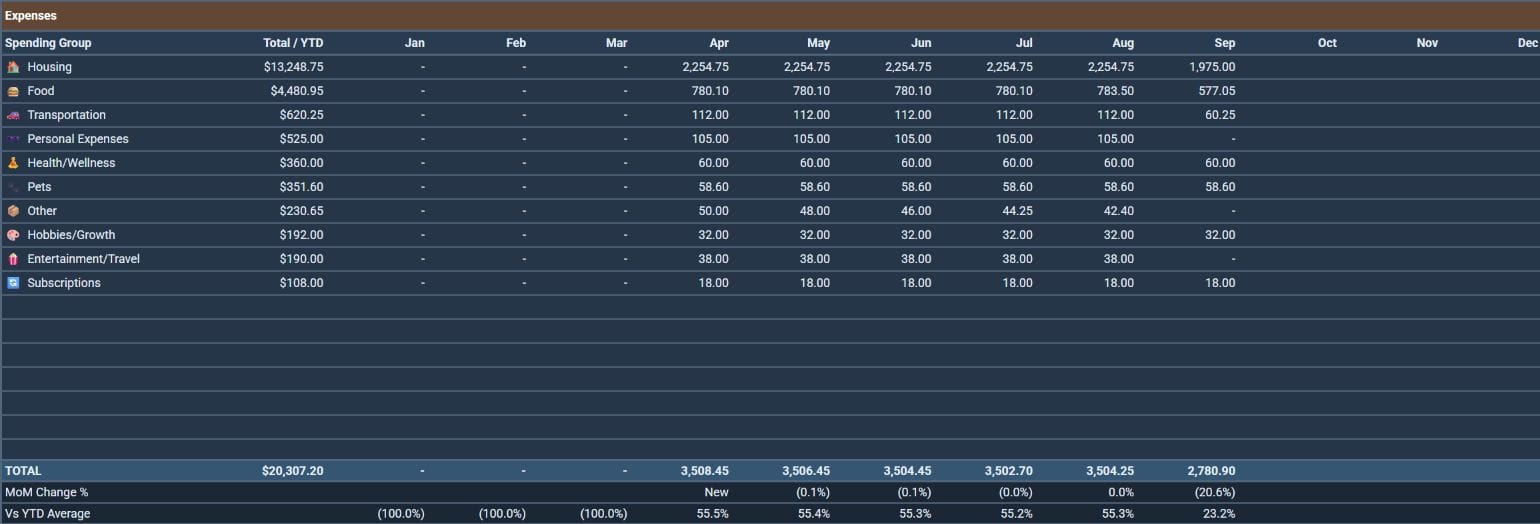1540x524 pixels.
Task: Select Apr total 3,508.45
Action: [706, 470]
